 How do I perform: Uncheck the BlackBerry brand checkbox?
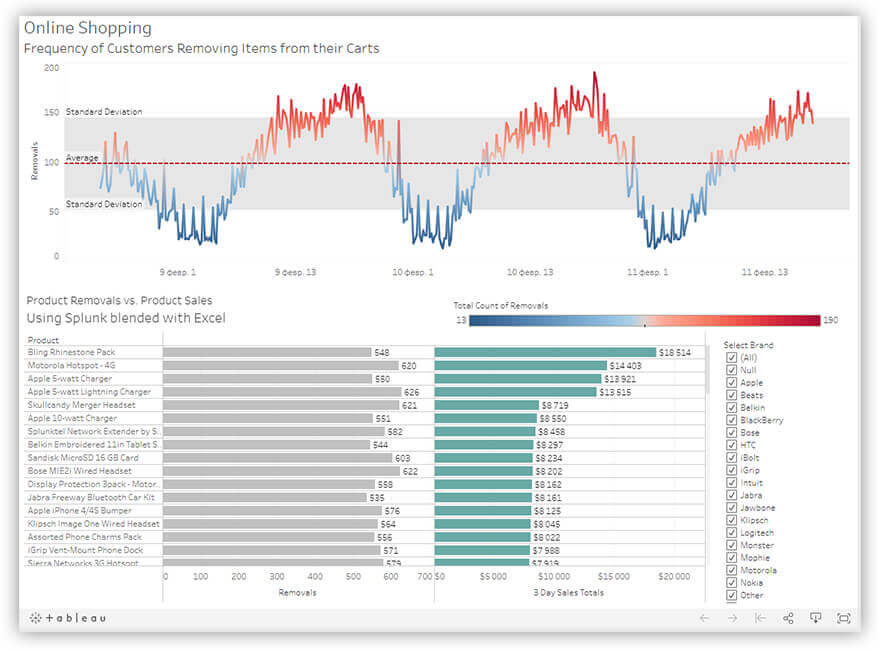731,420
